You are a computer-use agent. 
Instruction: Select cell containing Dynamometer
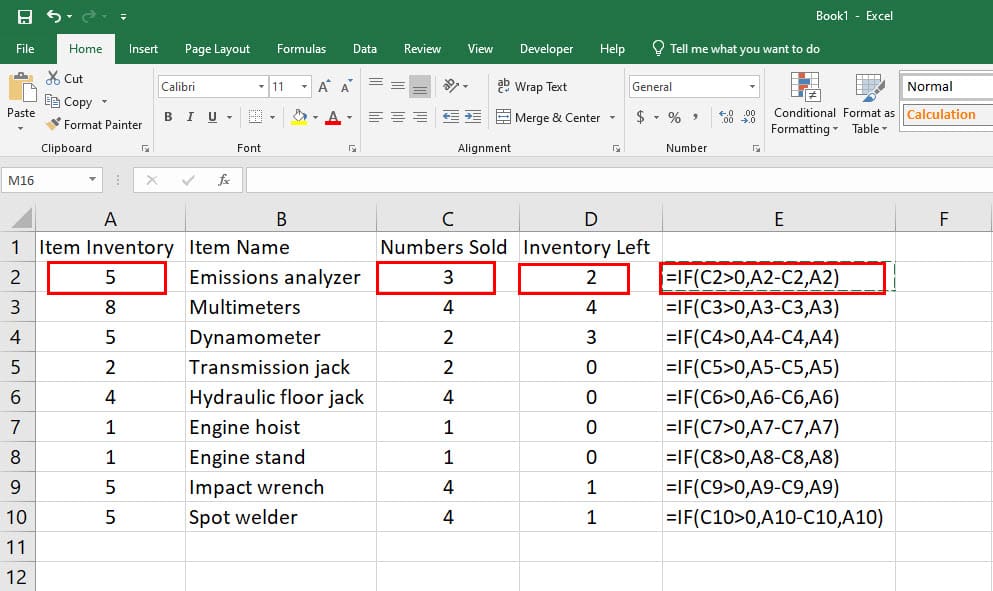(x=281, y=337)
